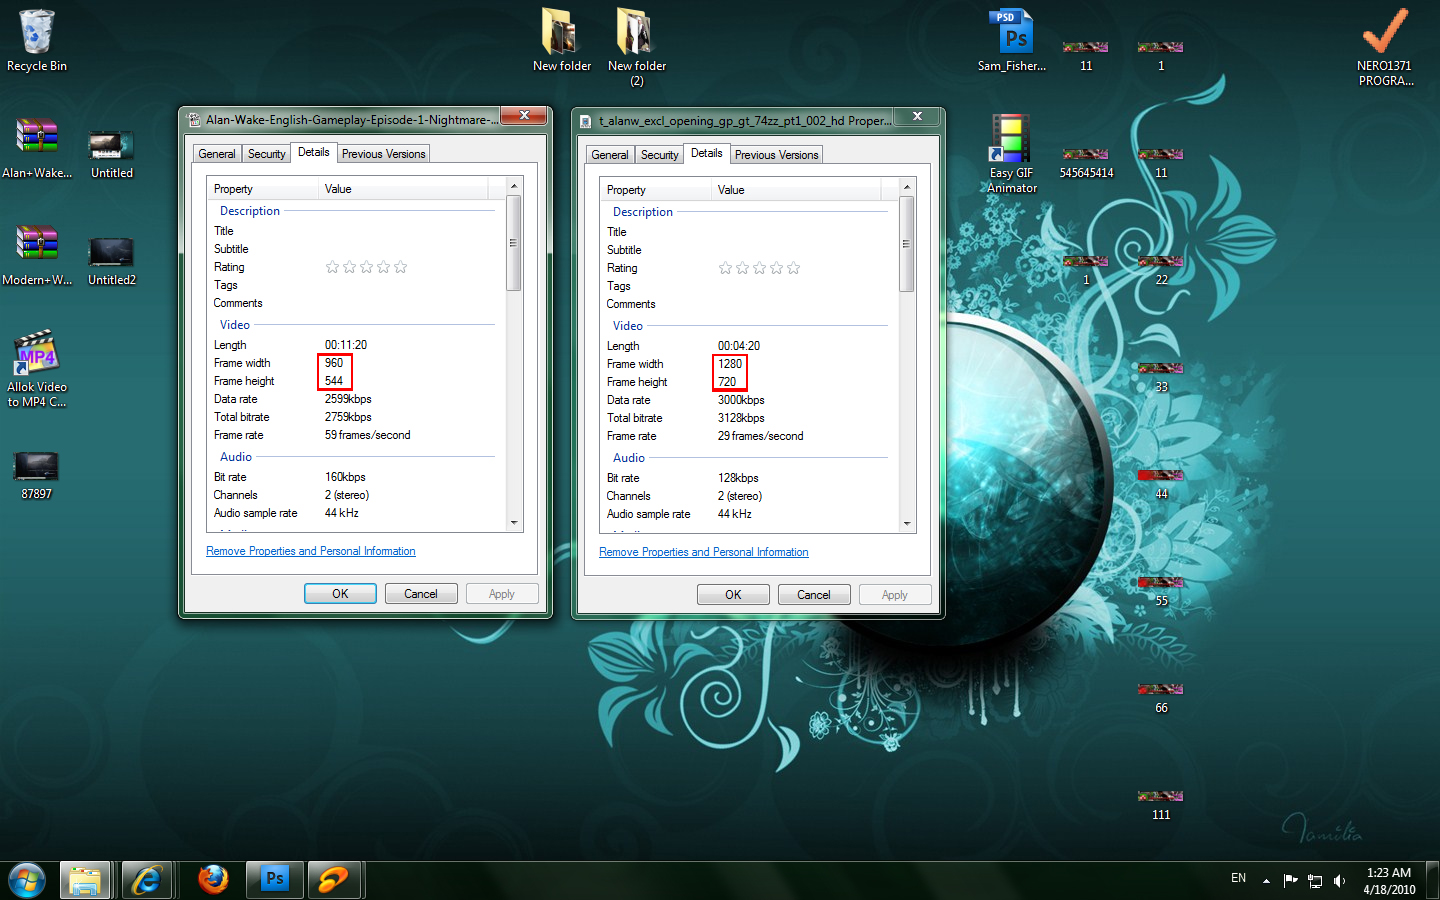The image size is (1440, 900).
Task: Click OK in t_alanw properties dialog
Action: click(x=733, y=595)
